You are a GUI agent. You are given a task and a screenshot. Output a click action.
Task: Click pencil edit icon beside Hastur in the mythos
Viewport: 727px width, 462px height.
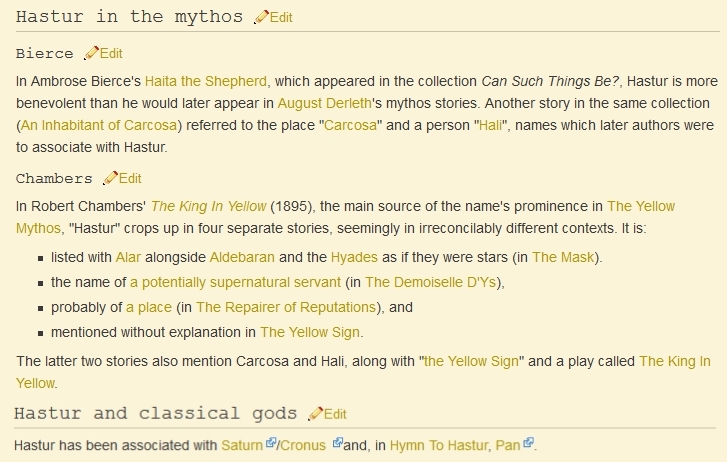pos(261,17)
